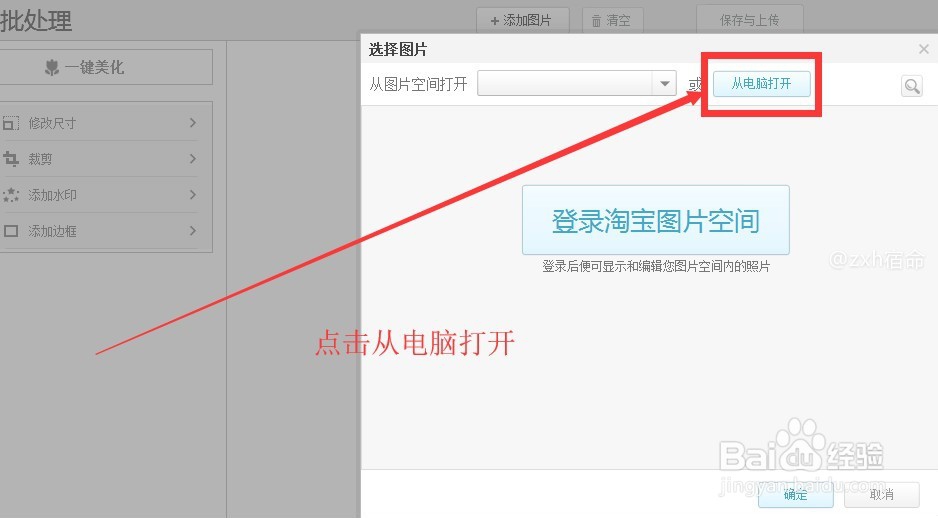Expand the chevron on the 裁剪 row
The width and height of the screenshot is (938, 518).
193,159
